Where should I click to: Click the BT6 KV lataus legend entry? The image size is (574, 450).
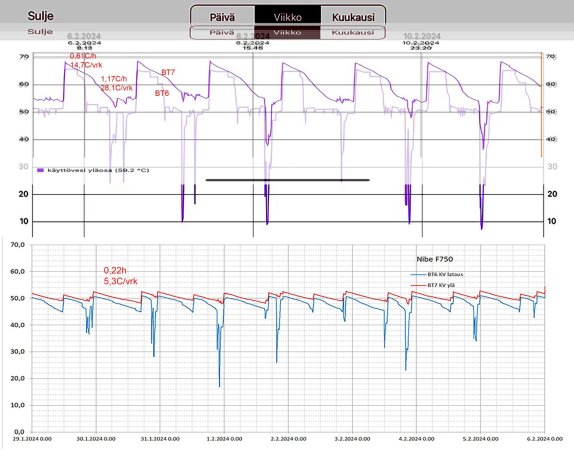[x=437, y=274]
